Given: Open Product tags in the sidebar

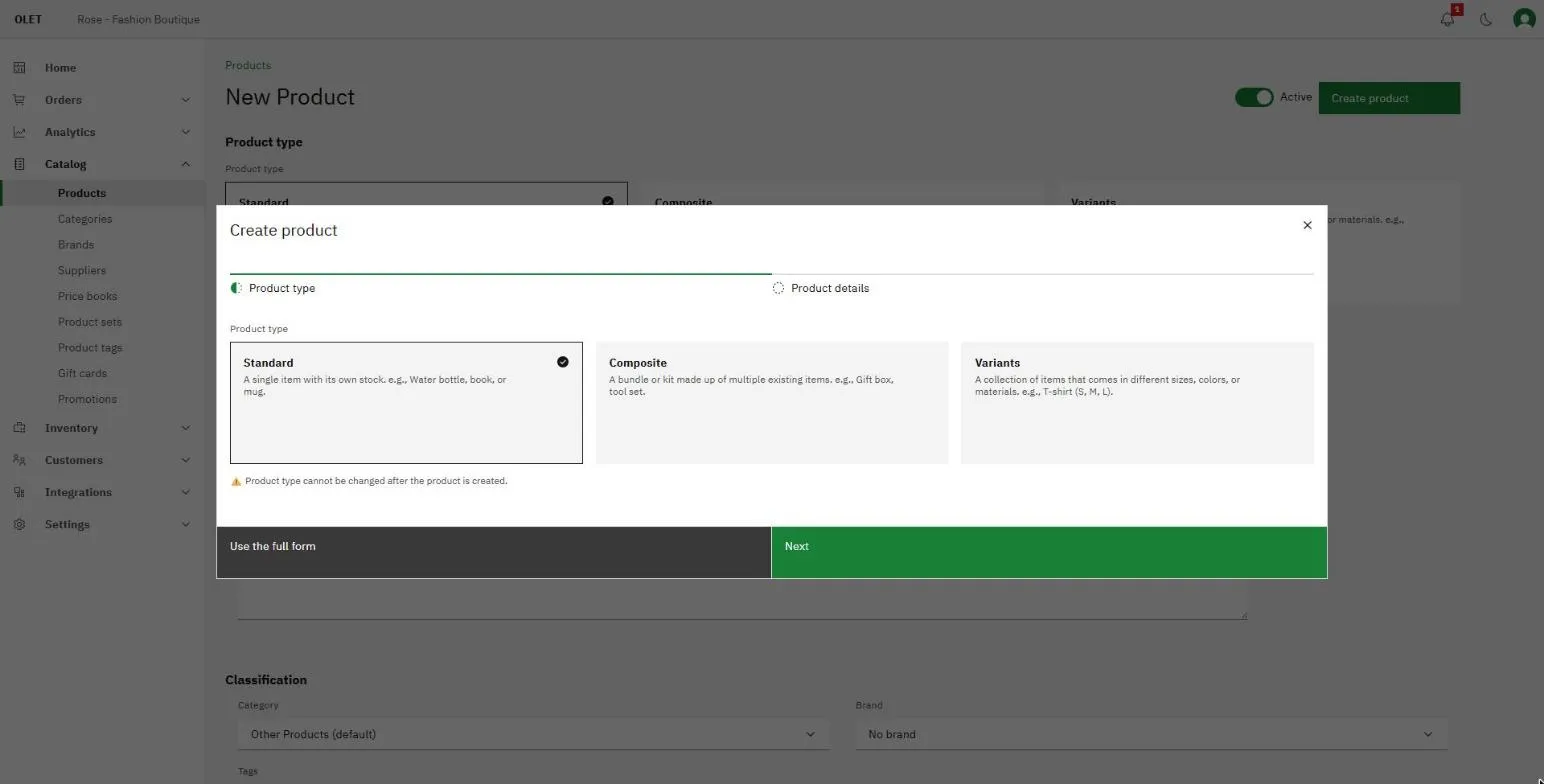Looking at the screenshot, I should pos(90,348).
